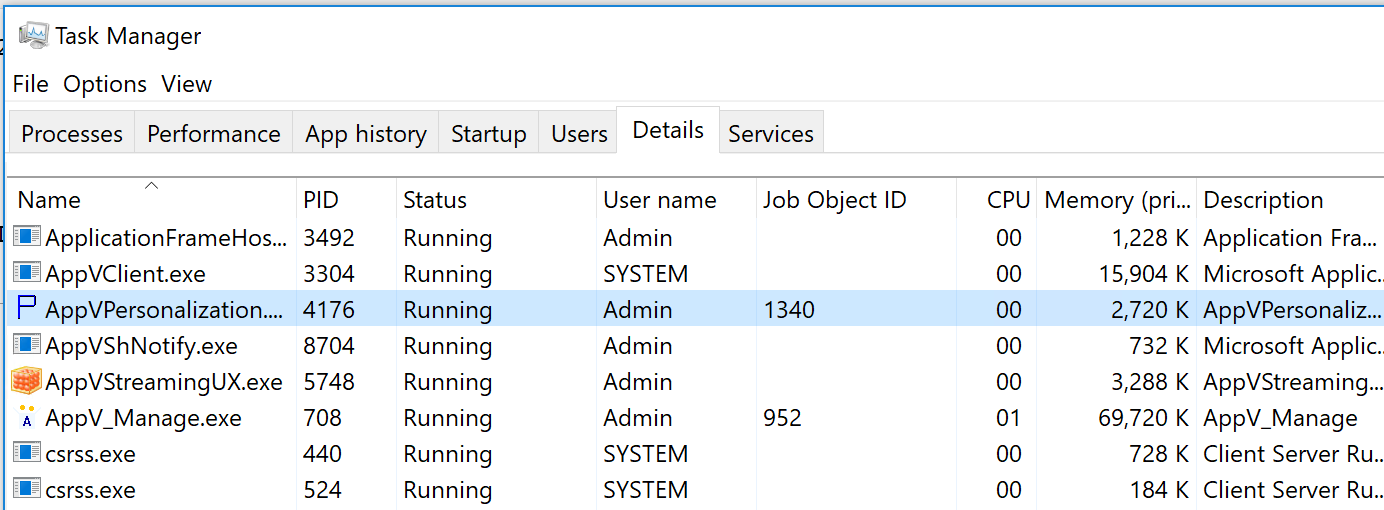Select the ApplicationFrameHost process icon
This screenshot has height=510, width=1384.
[x=27, y=237]
